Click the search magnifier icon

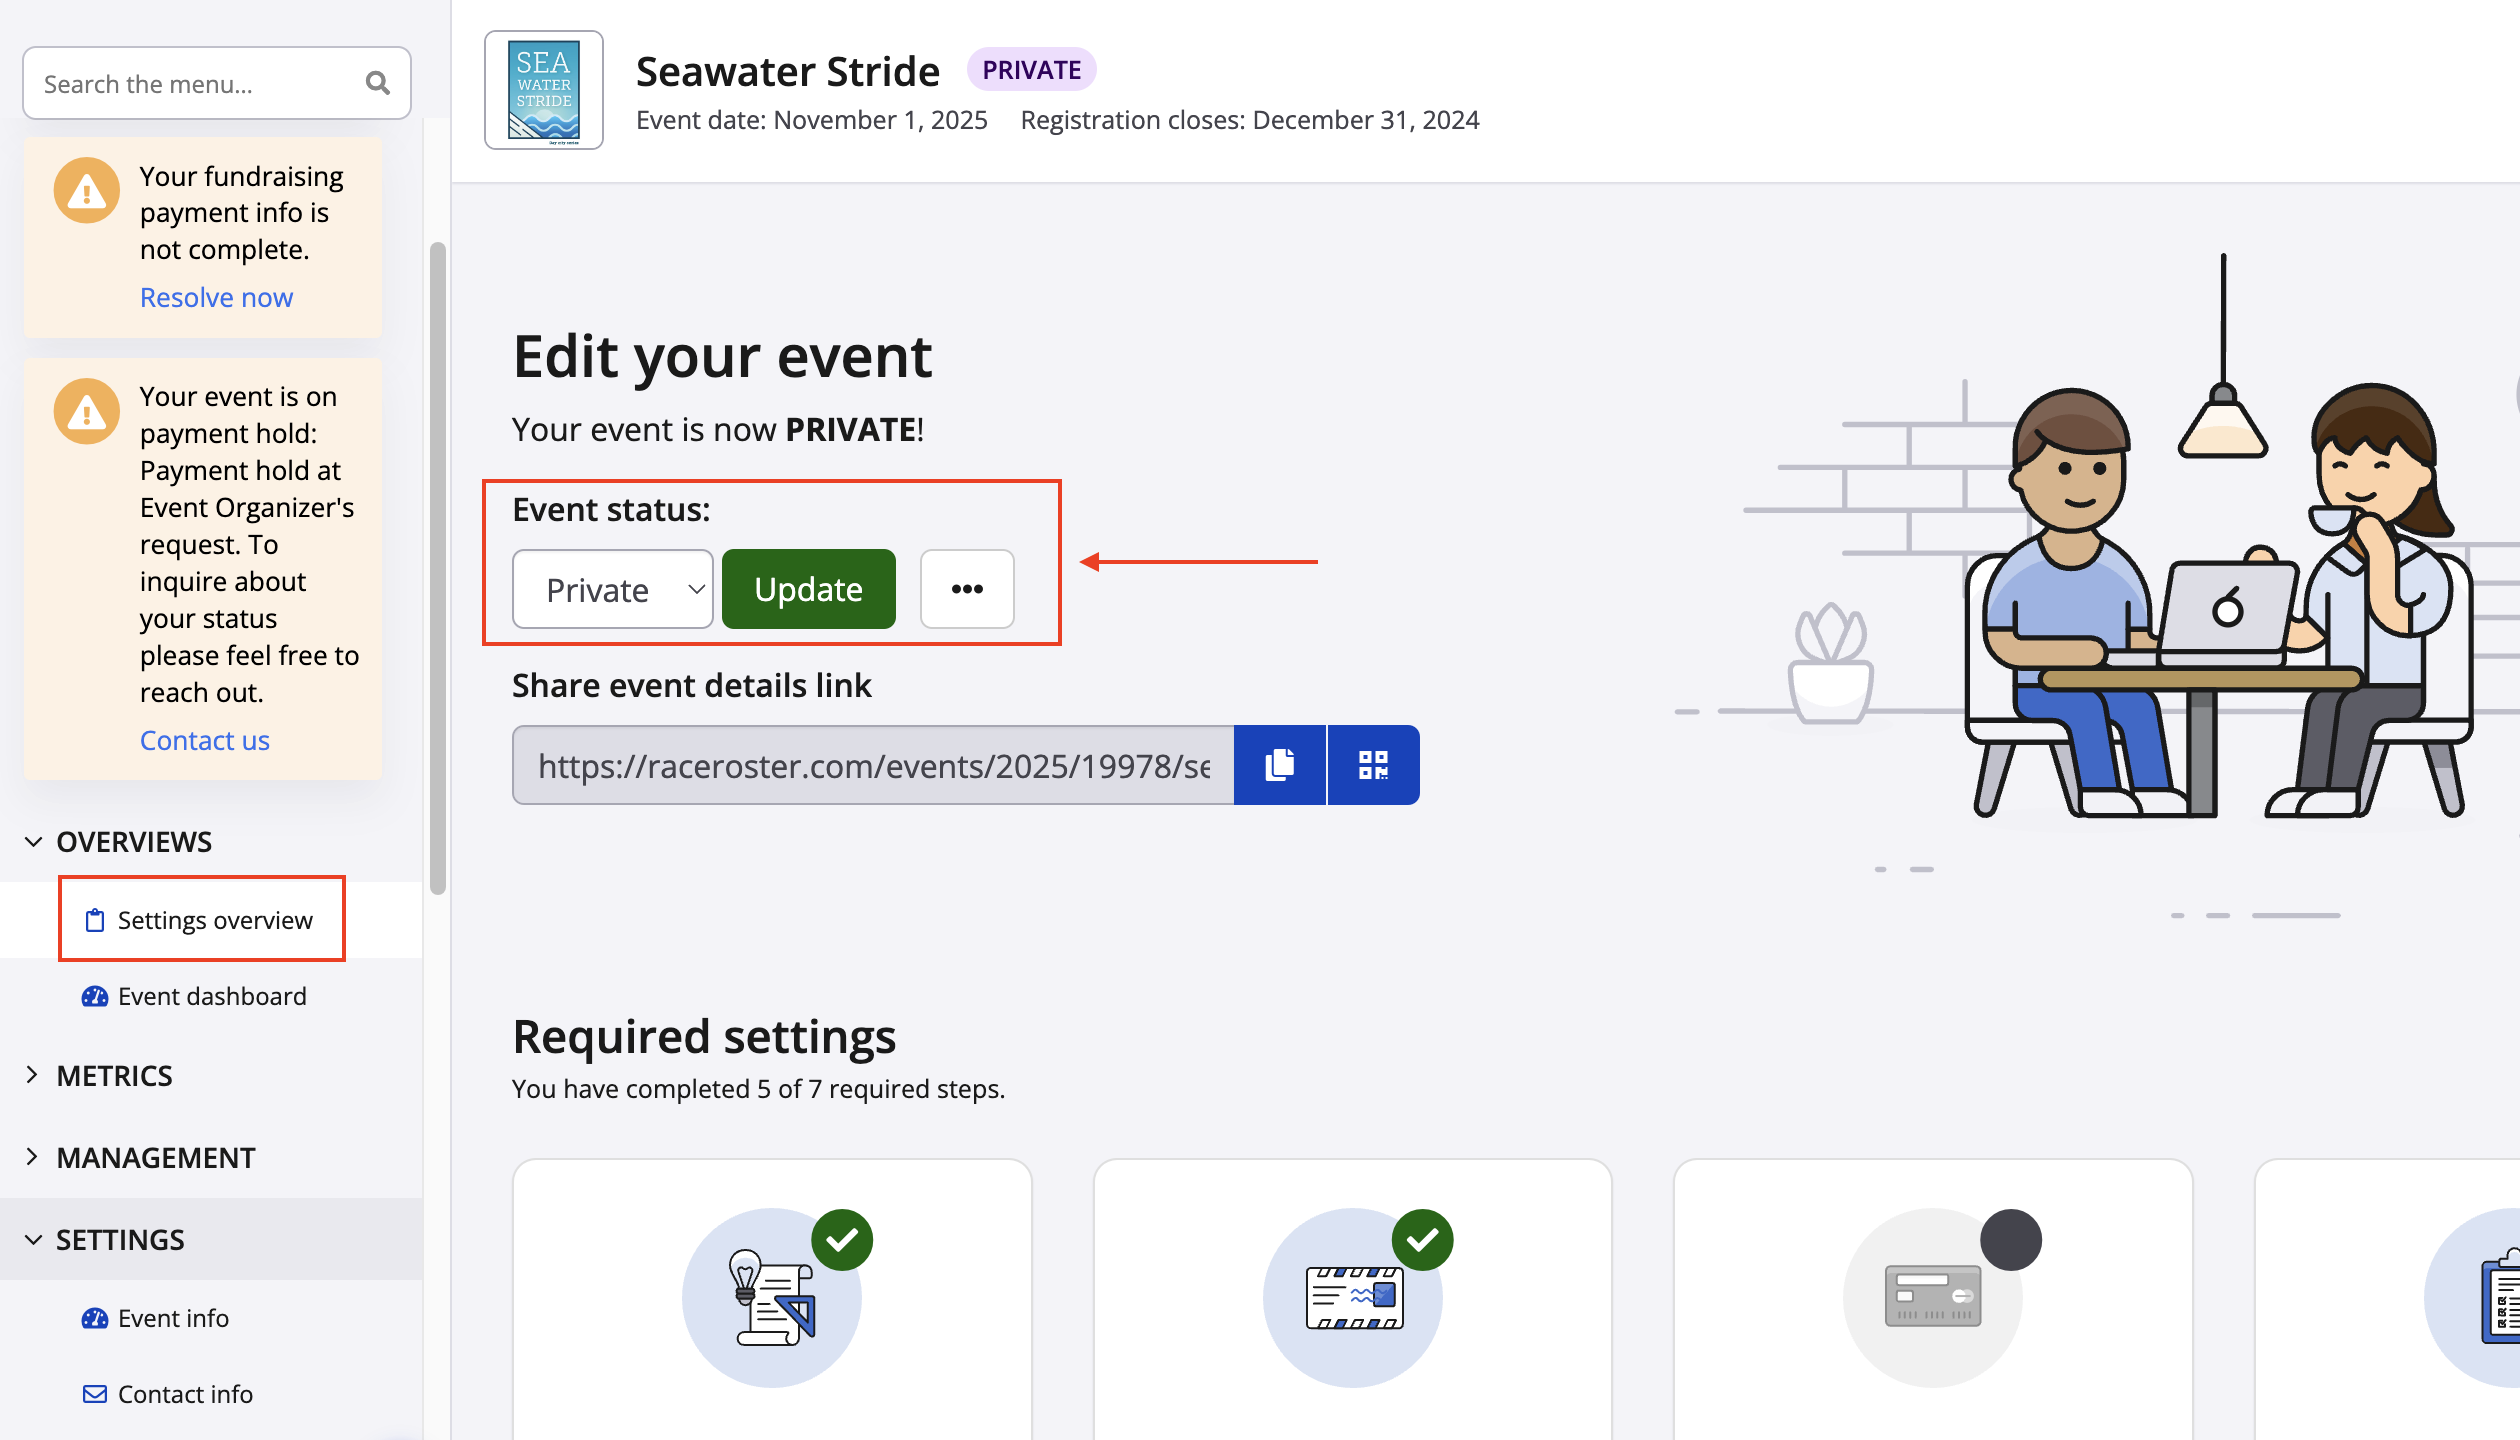pos(377,83)
